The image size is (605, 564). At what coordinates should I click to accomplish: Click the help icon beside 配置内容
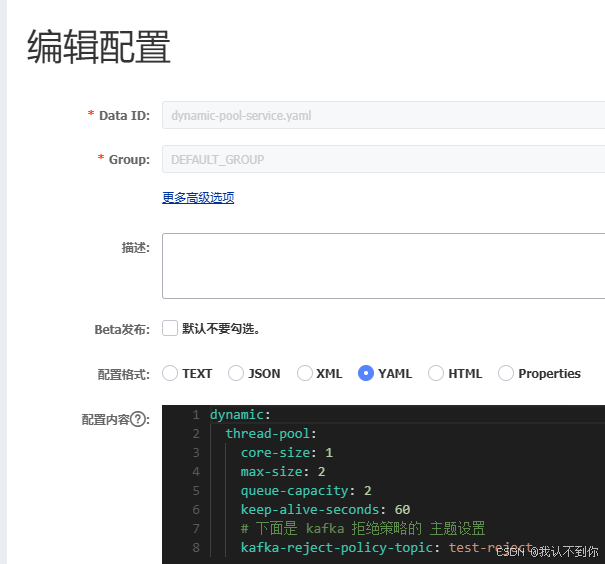(x=138, y=419)
